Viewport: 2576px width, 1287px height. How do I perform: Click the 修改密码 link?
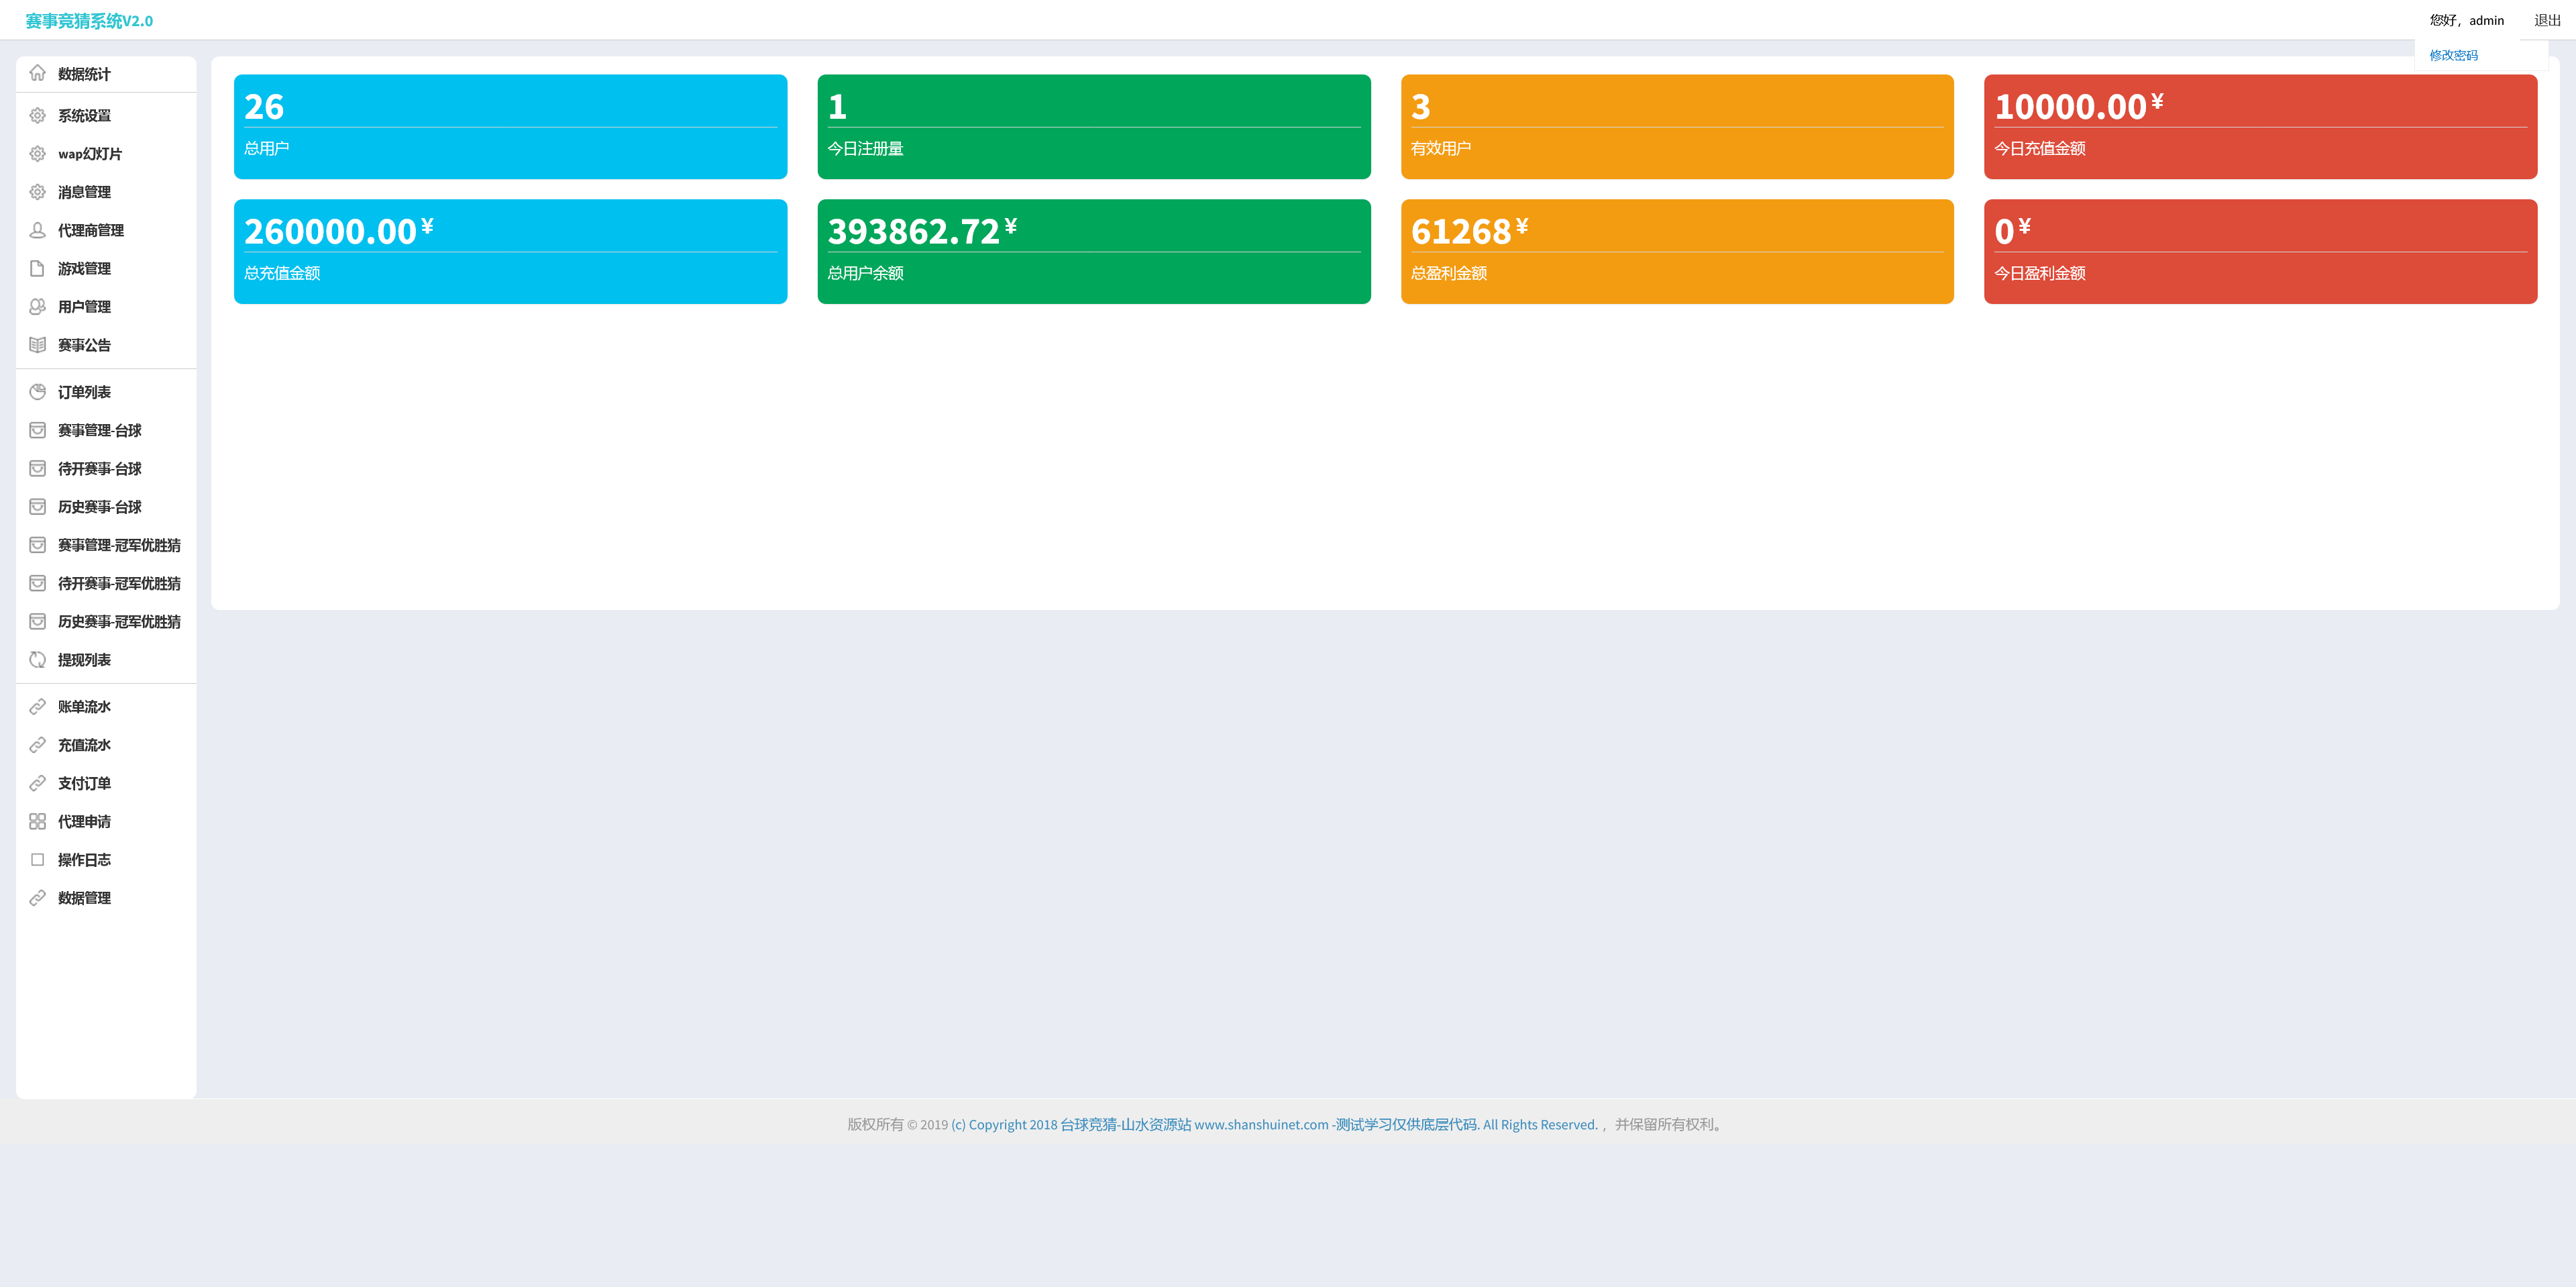(2453, 56)
